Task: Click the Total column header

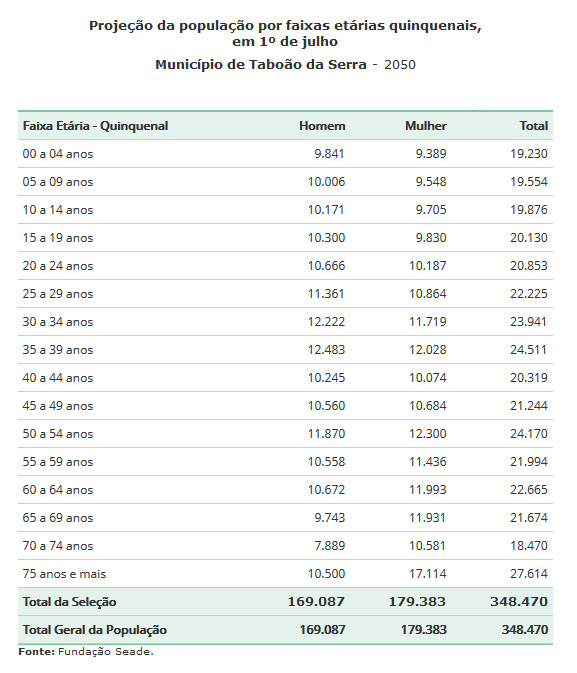Action: click(534, 126)
